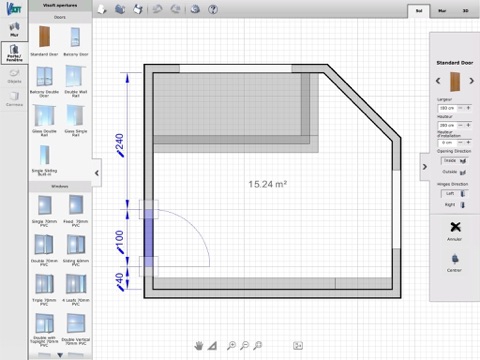The width and height of the screenshot is (480, 360).
Task: Set hinges direction to Left
Action: (455, 193)
